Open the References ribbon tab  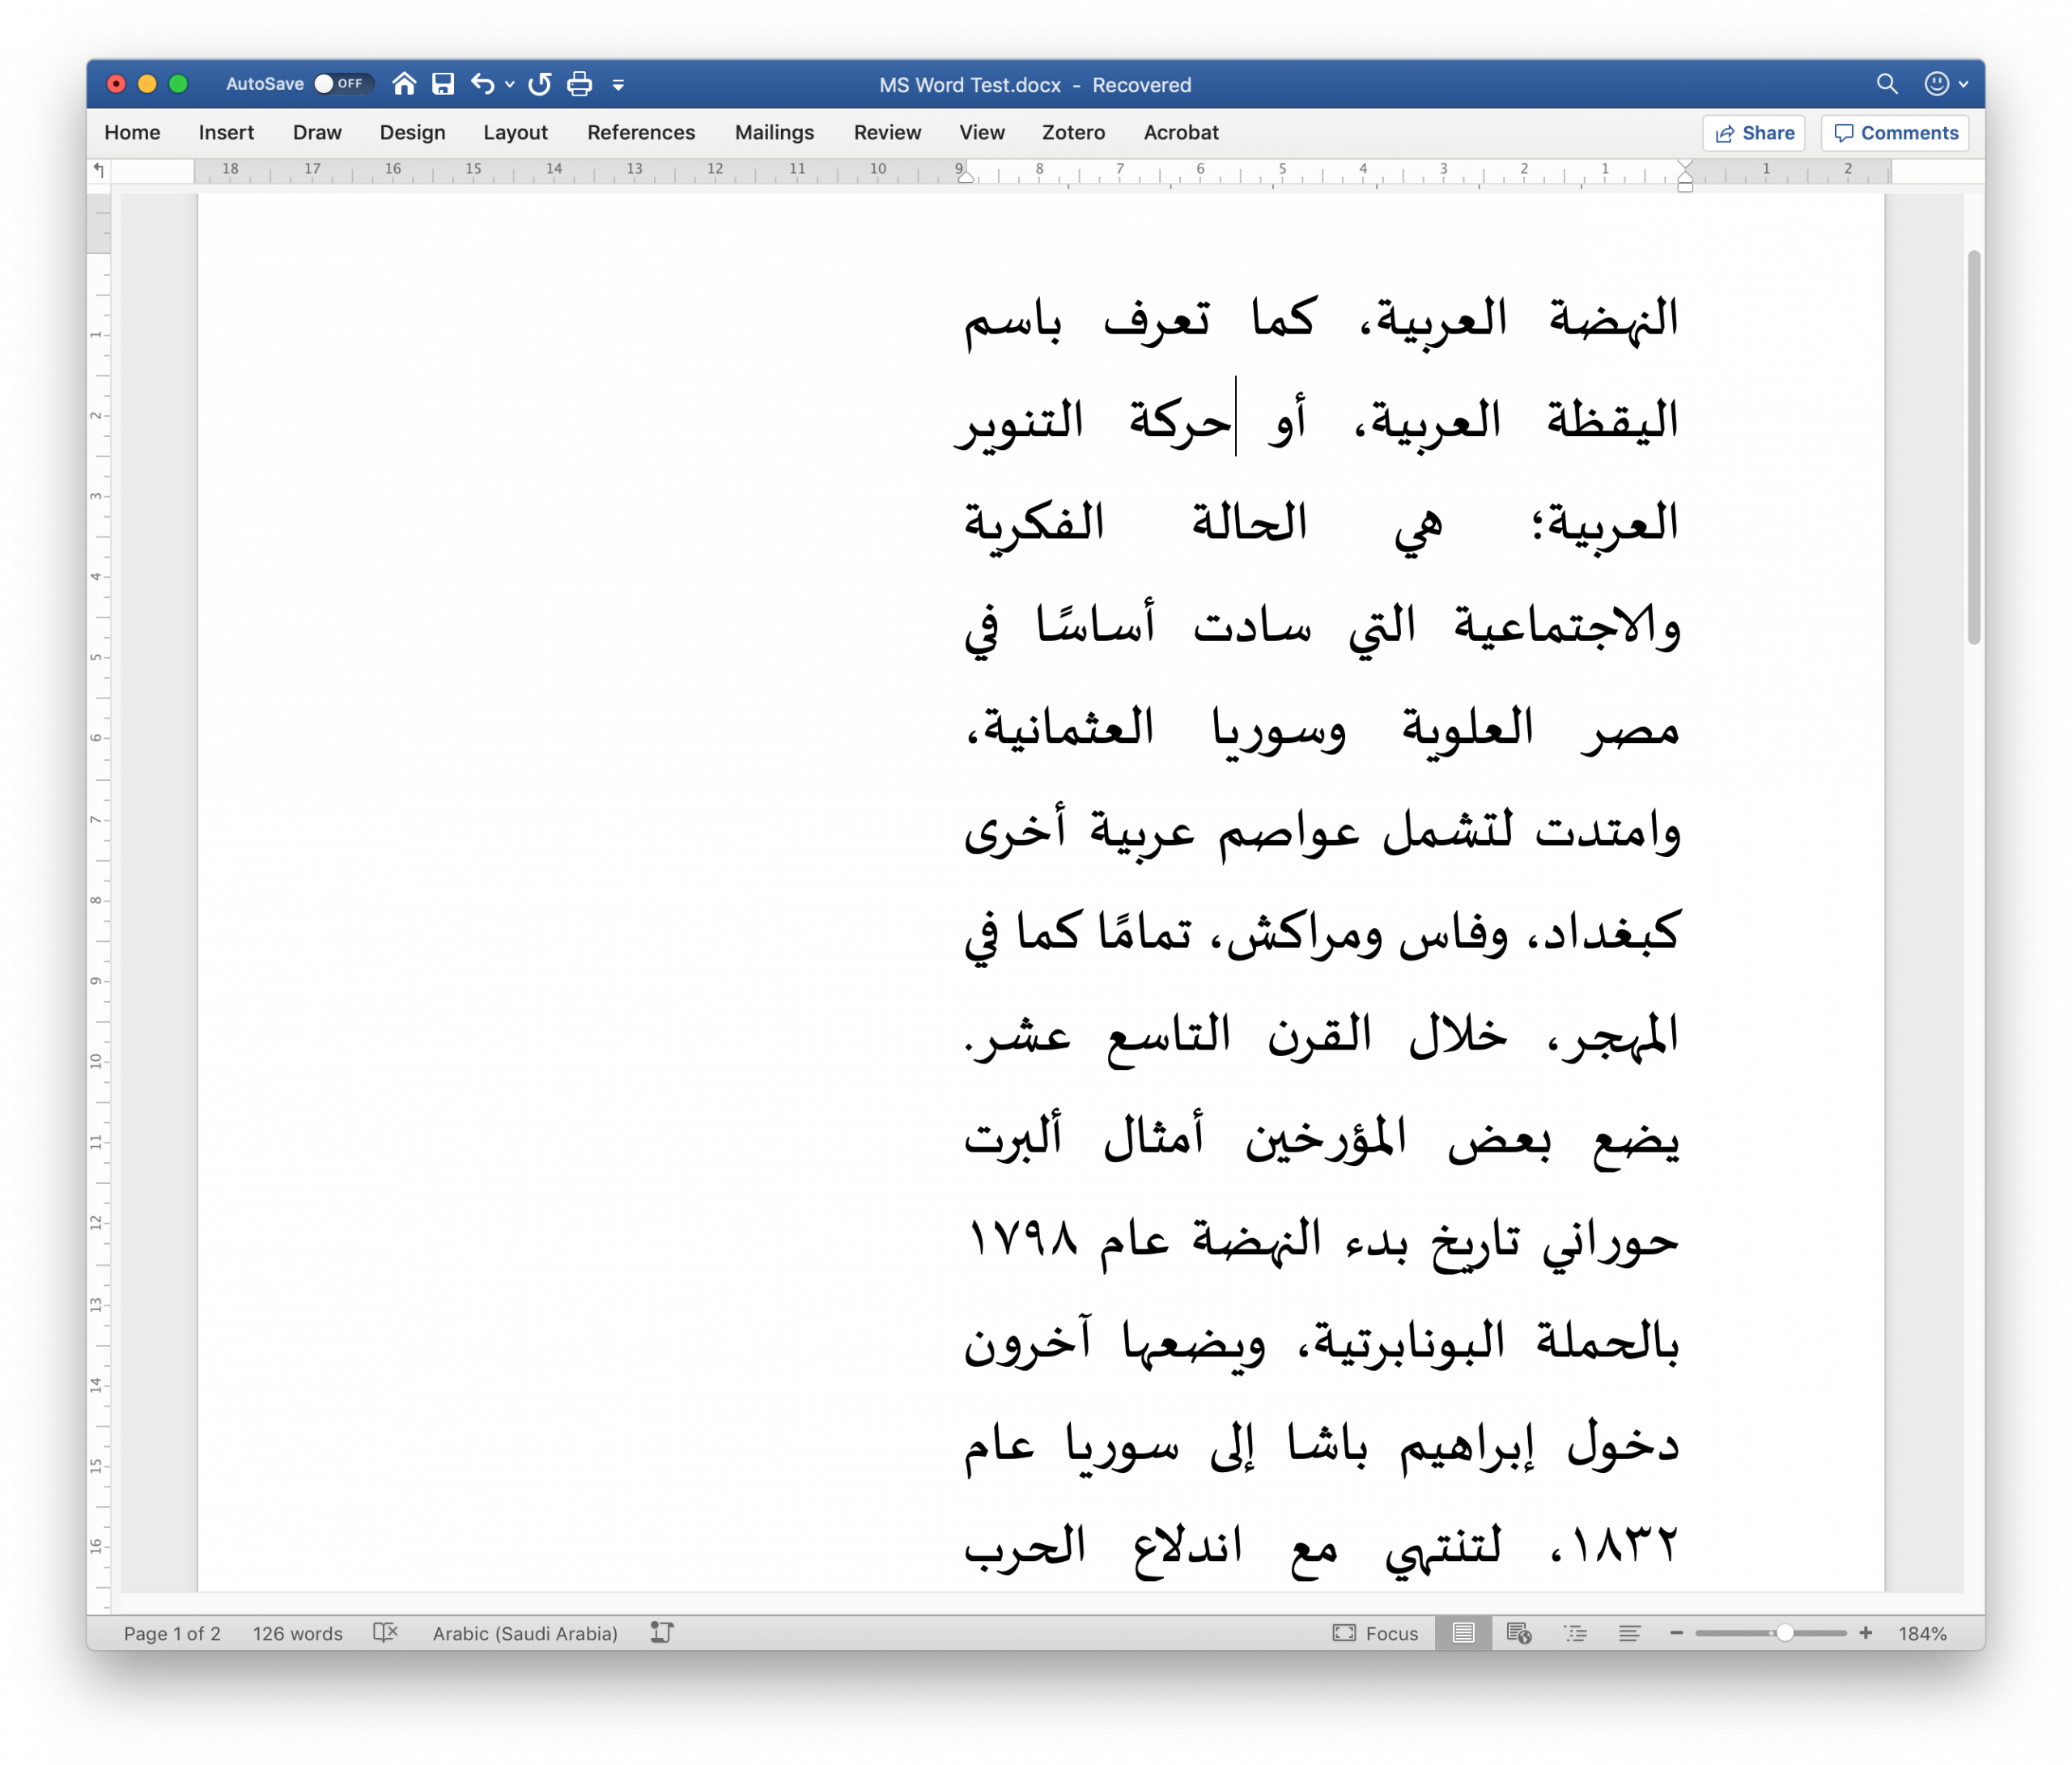coord(641,133)
